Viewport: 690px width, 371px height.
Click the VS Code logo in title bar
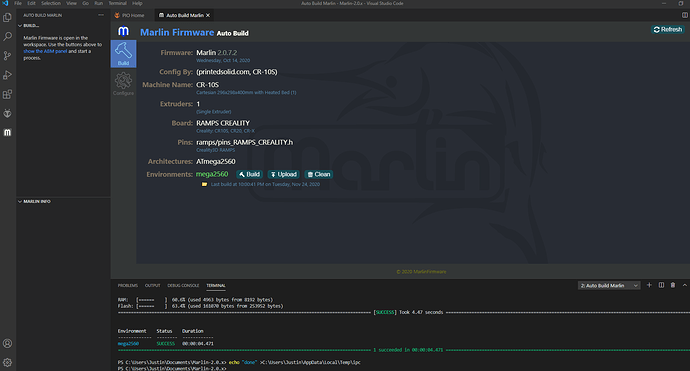pyautogui.click(x=5, y=3)
